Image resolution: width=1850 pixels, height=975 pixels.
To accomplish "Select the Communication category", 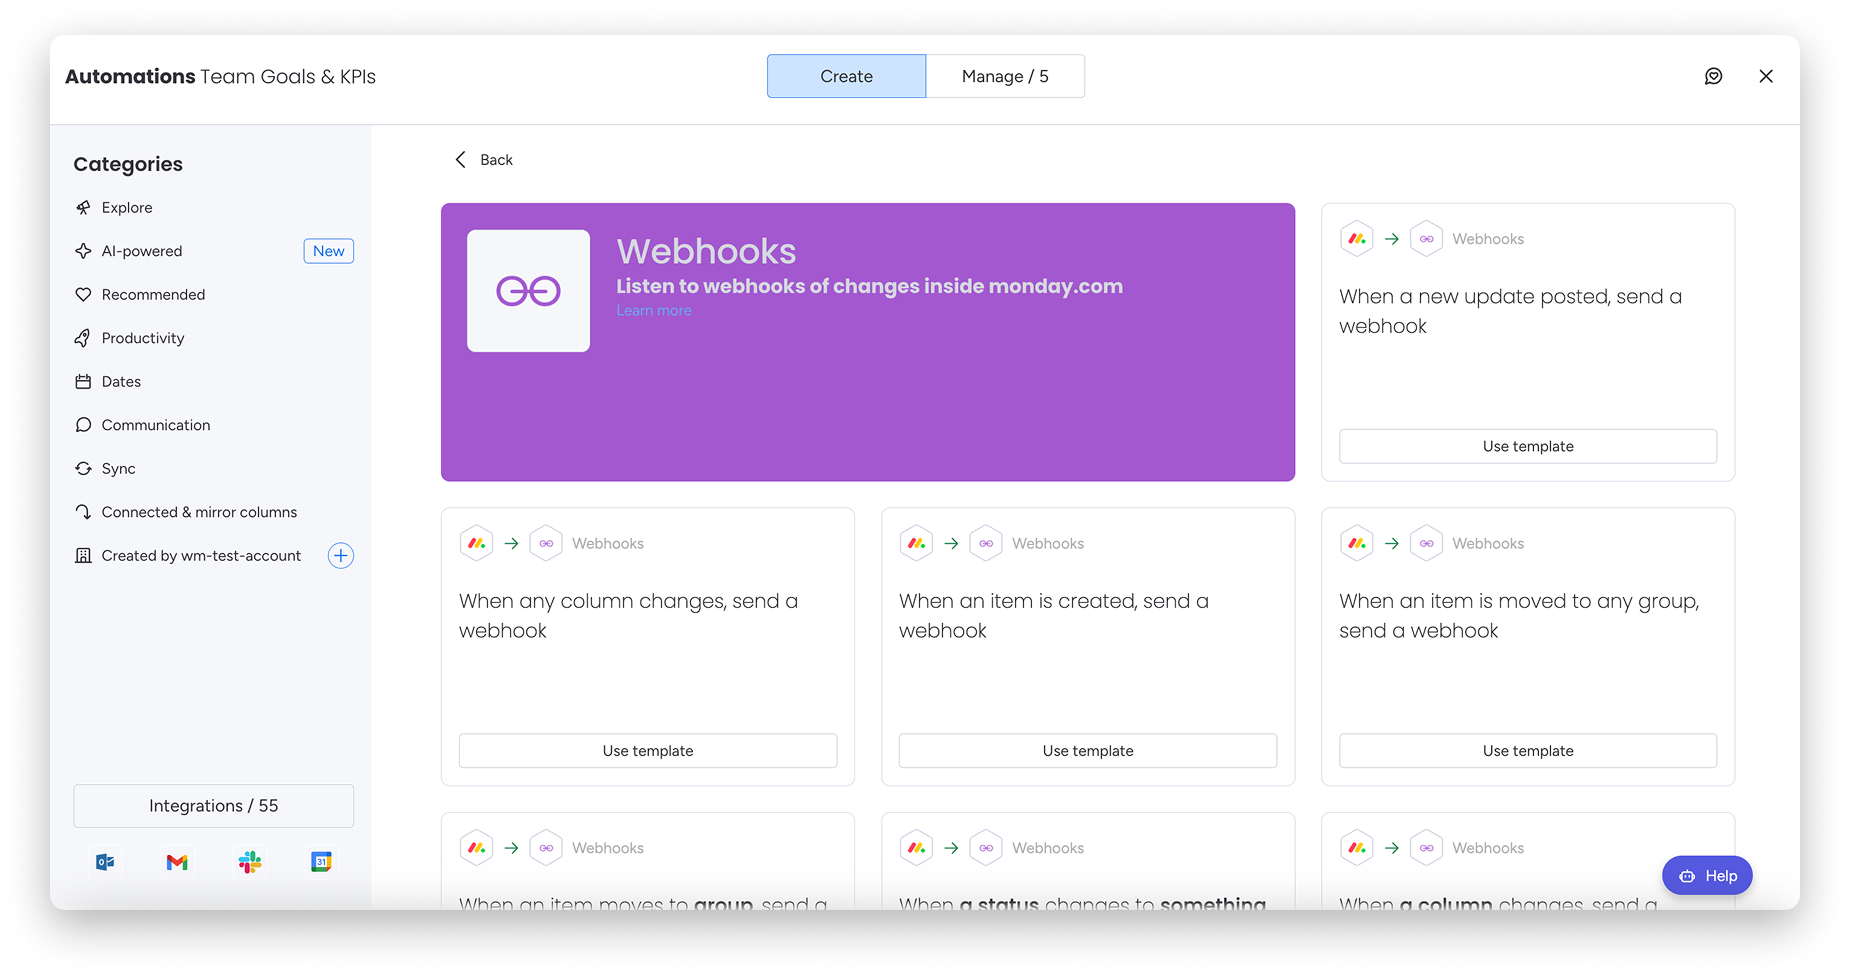I will pyautogui.click(x=155, y=425).
